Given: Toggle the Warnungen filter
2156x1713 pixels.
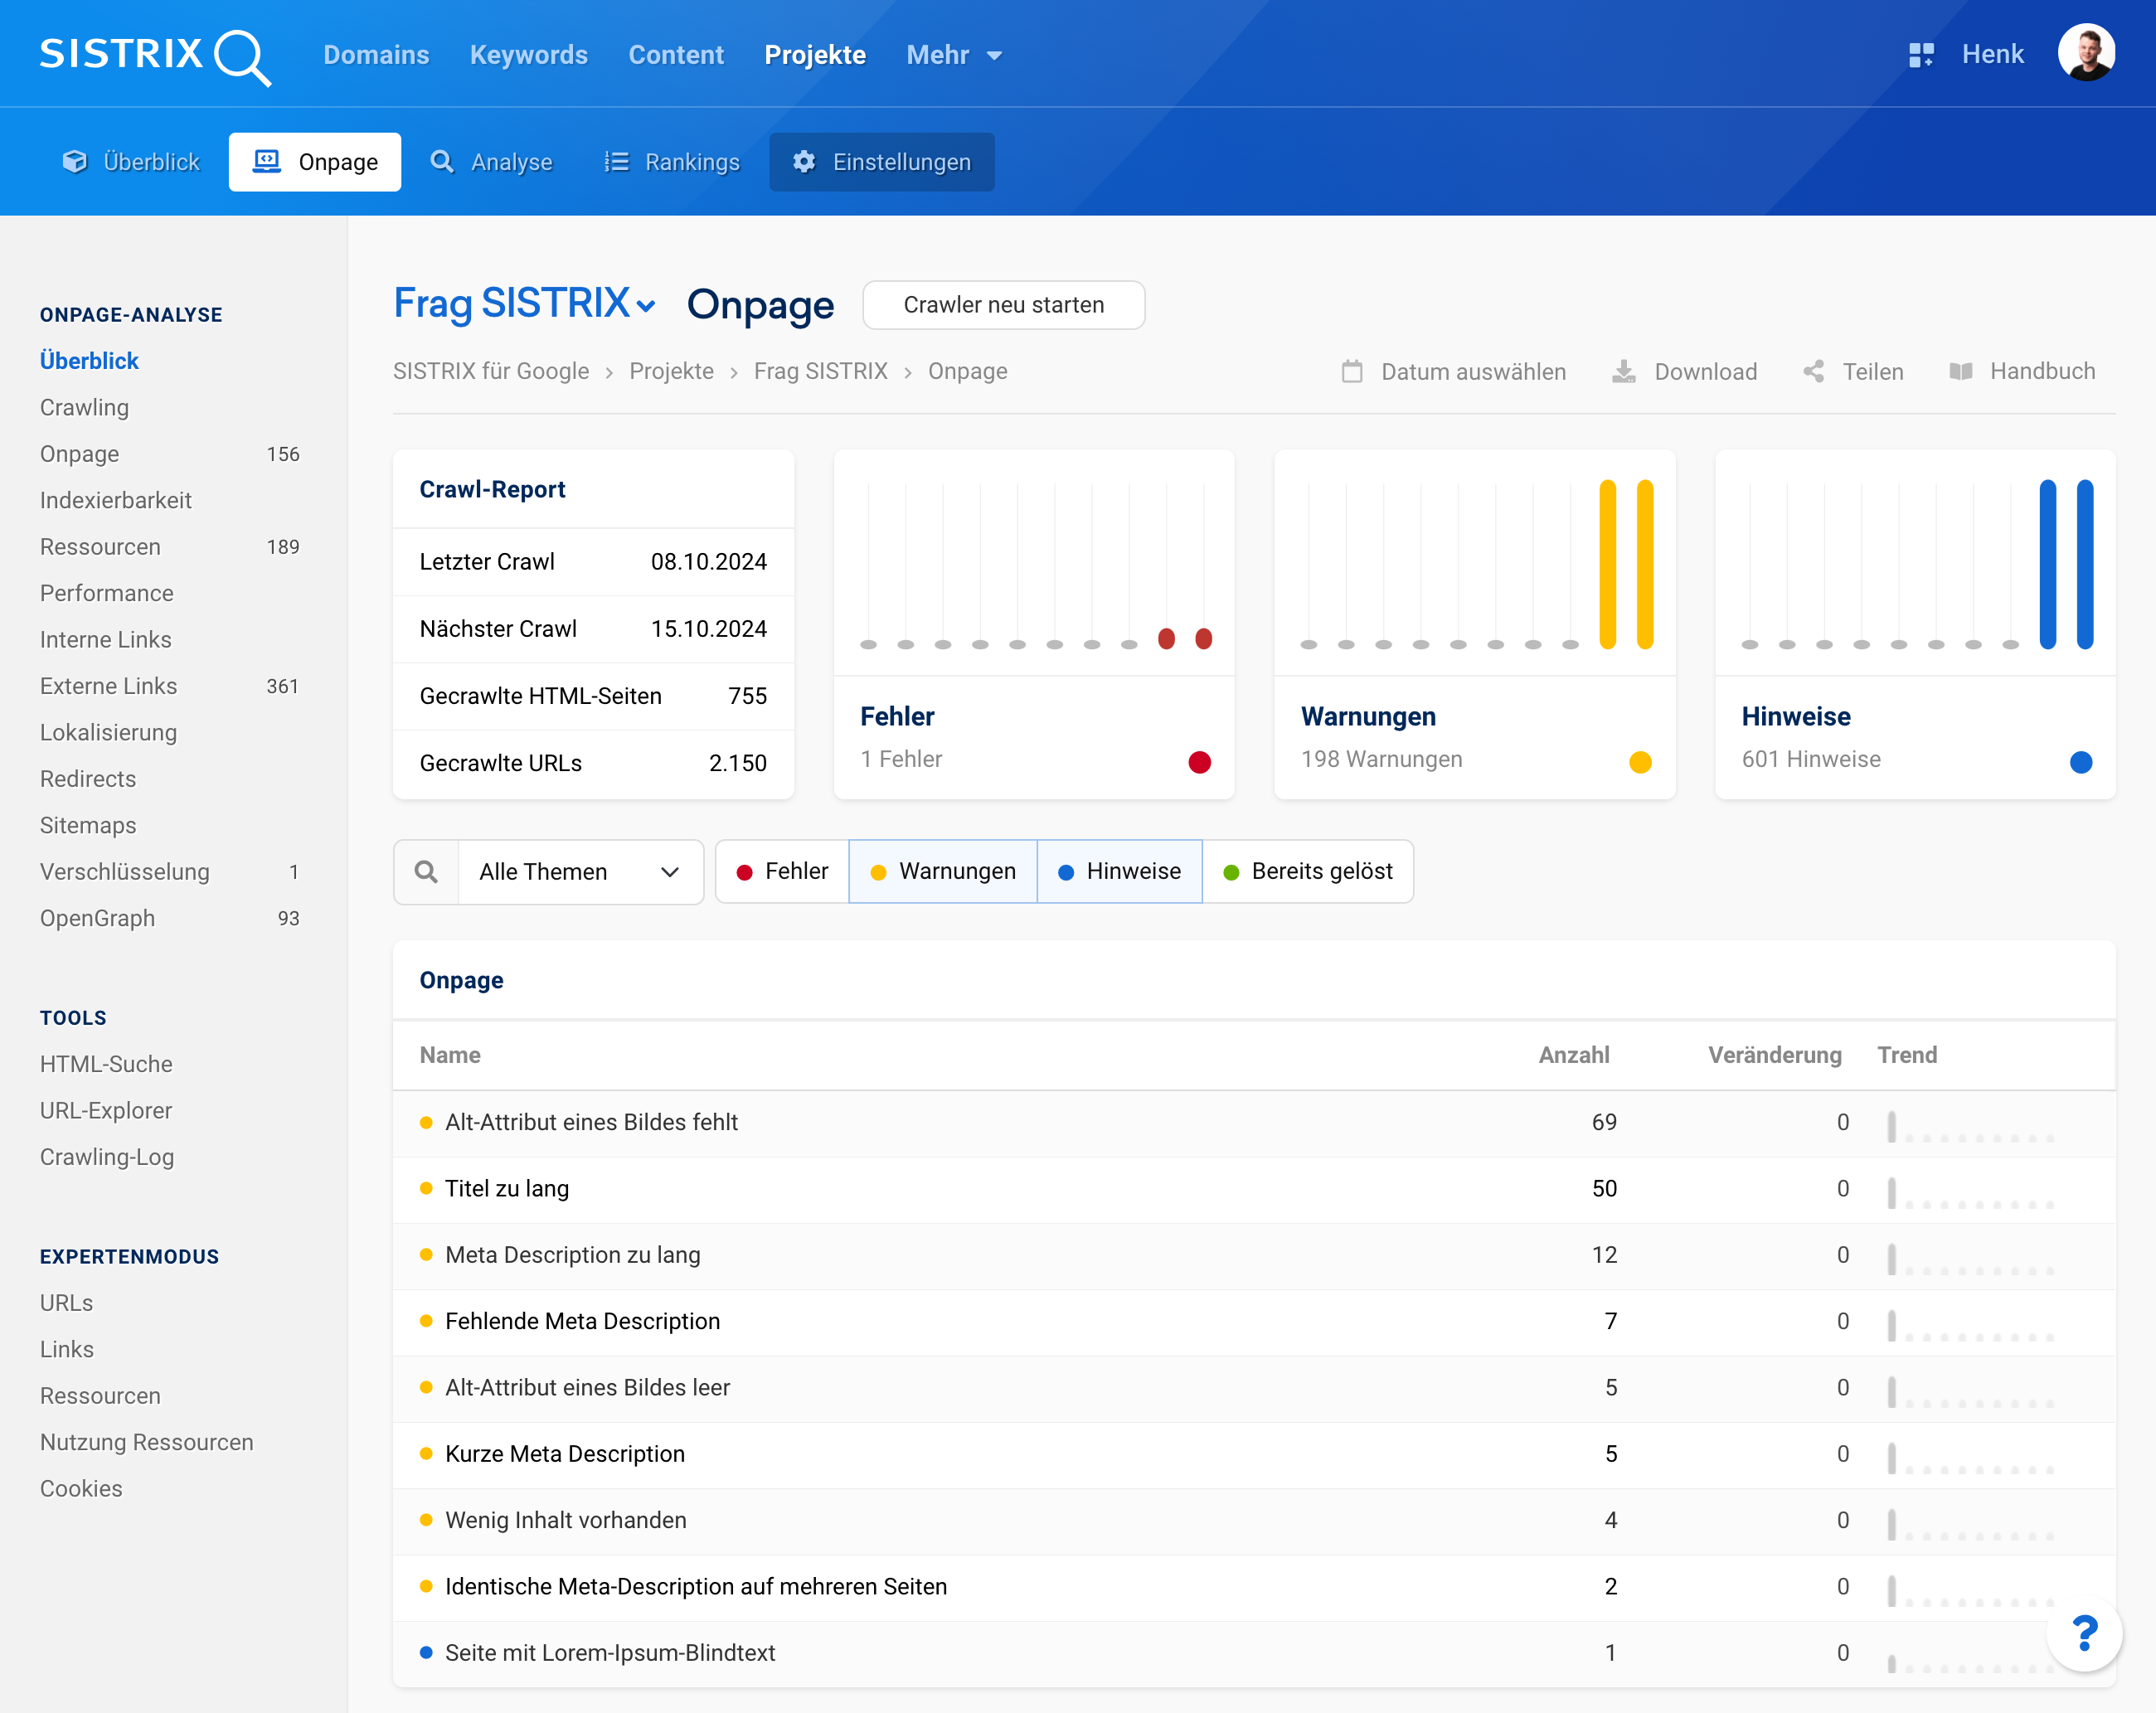Looking at the screenshot, I should click(943, 872).
